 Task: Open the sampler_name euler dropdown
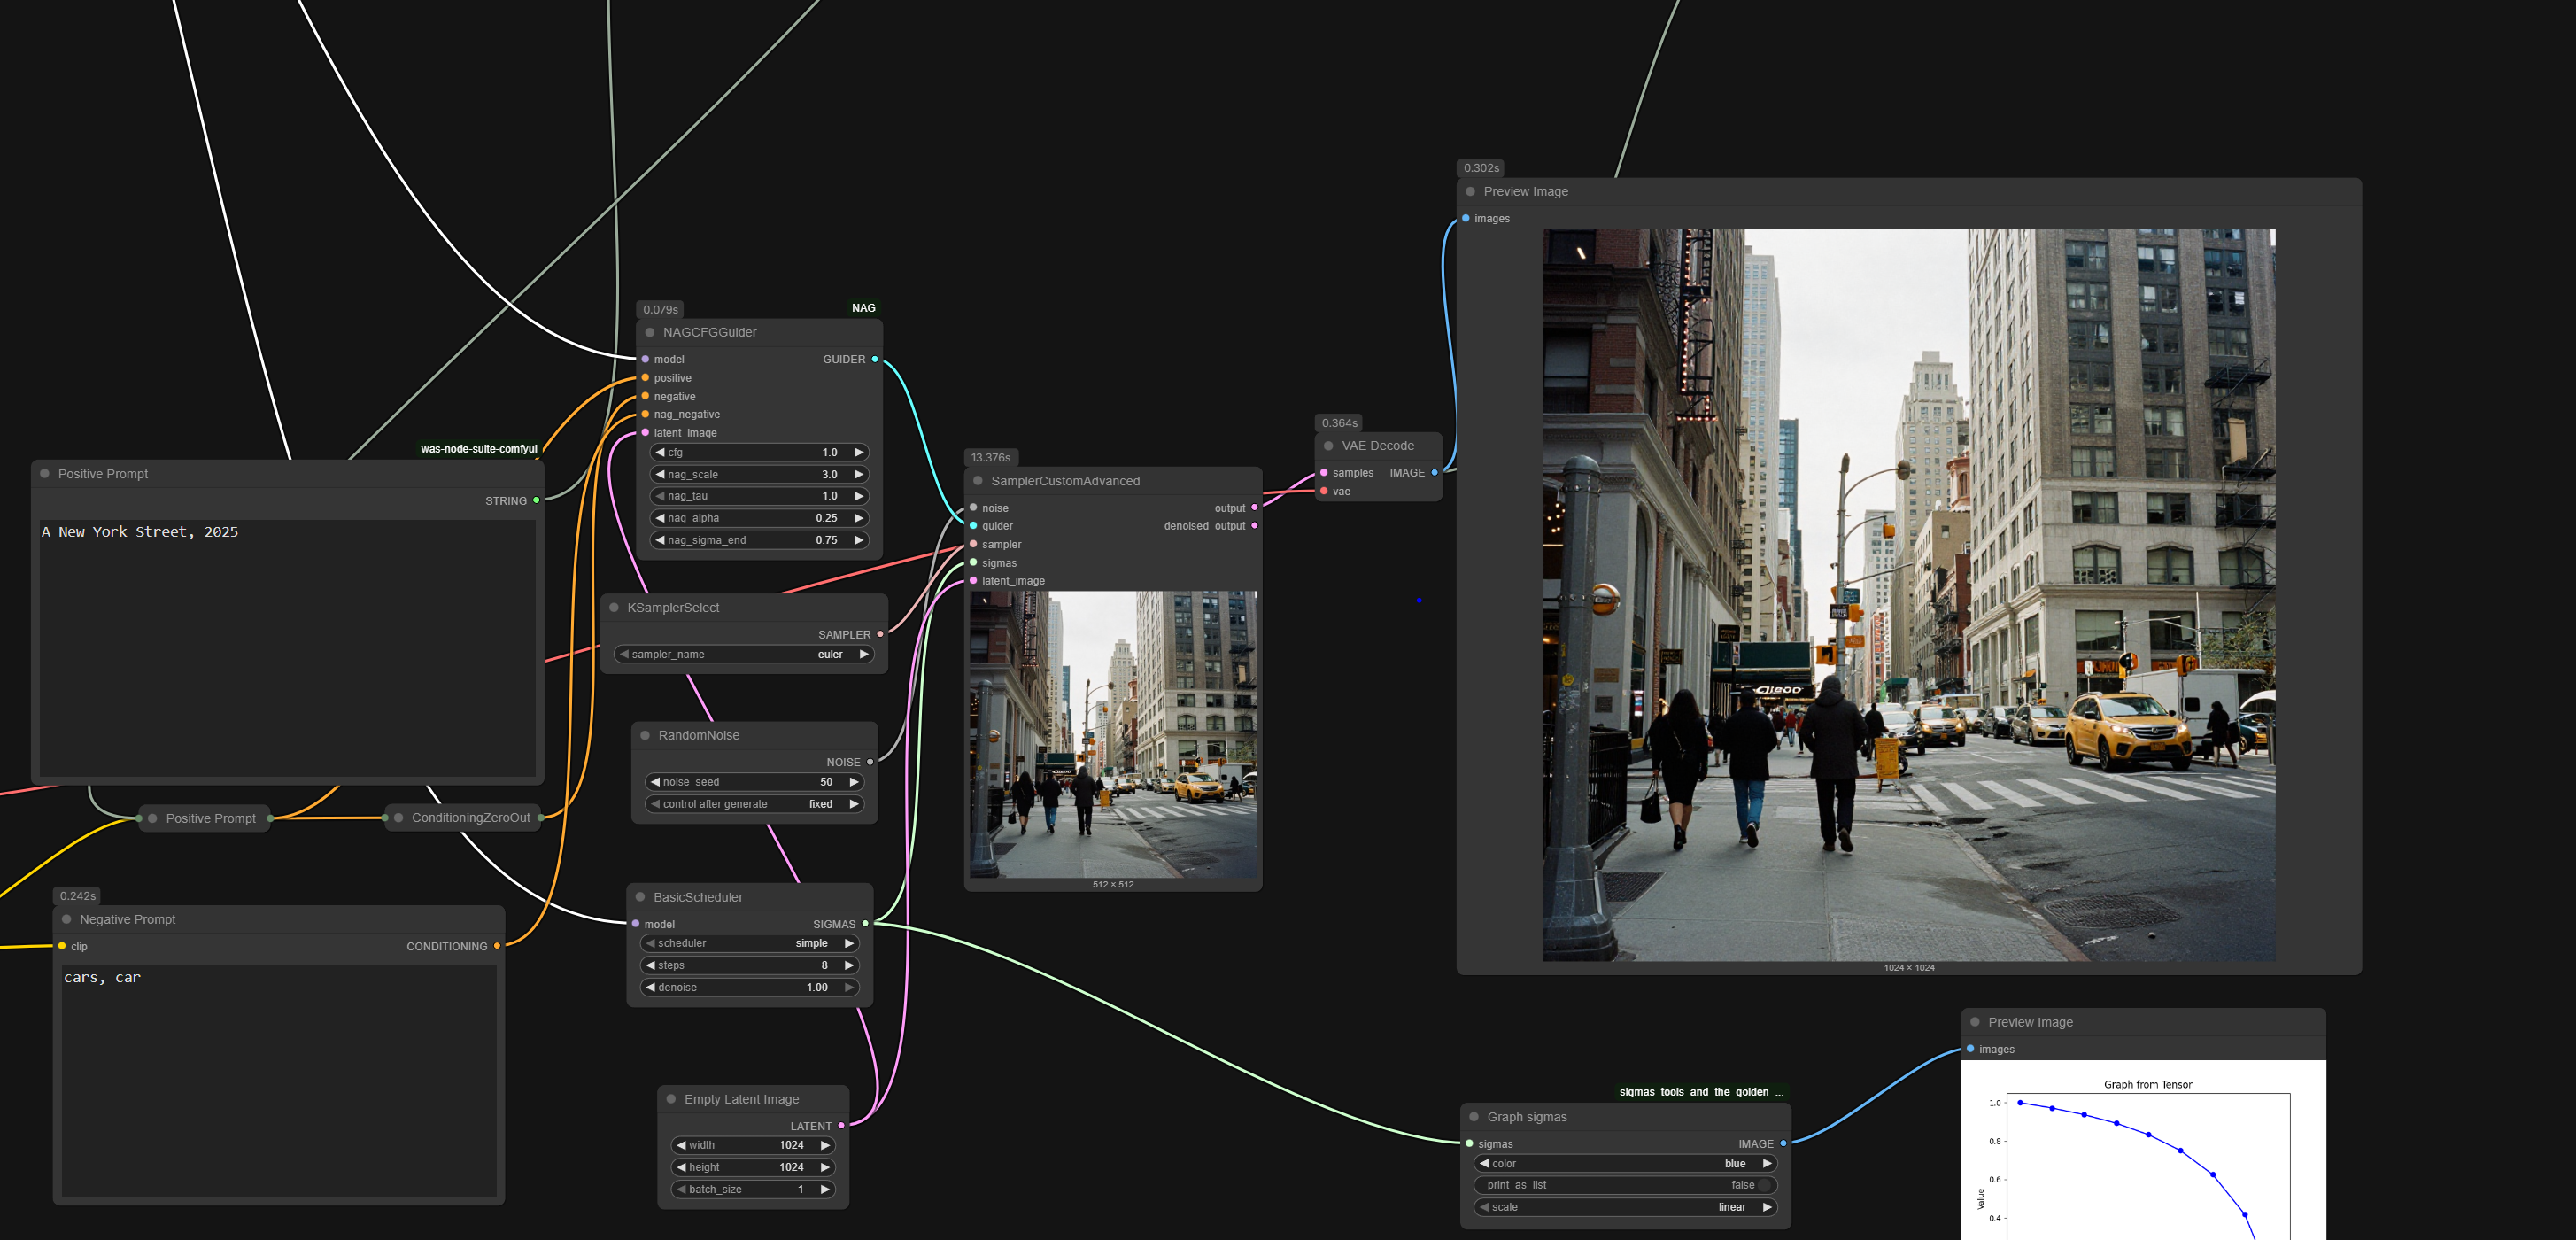pos(744,655)
